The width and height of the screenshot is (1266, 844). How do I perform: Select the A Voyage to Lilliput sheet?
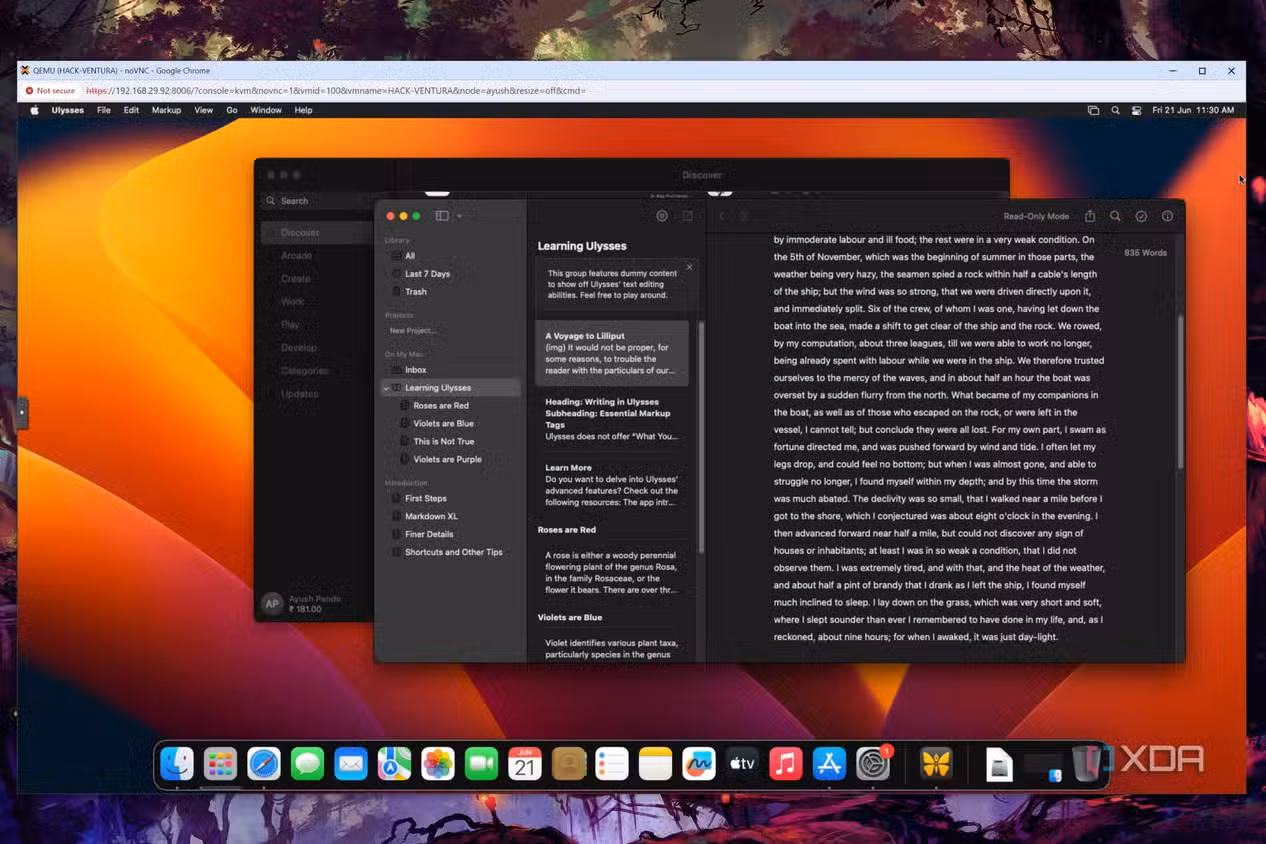[612, 353]
